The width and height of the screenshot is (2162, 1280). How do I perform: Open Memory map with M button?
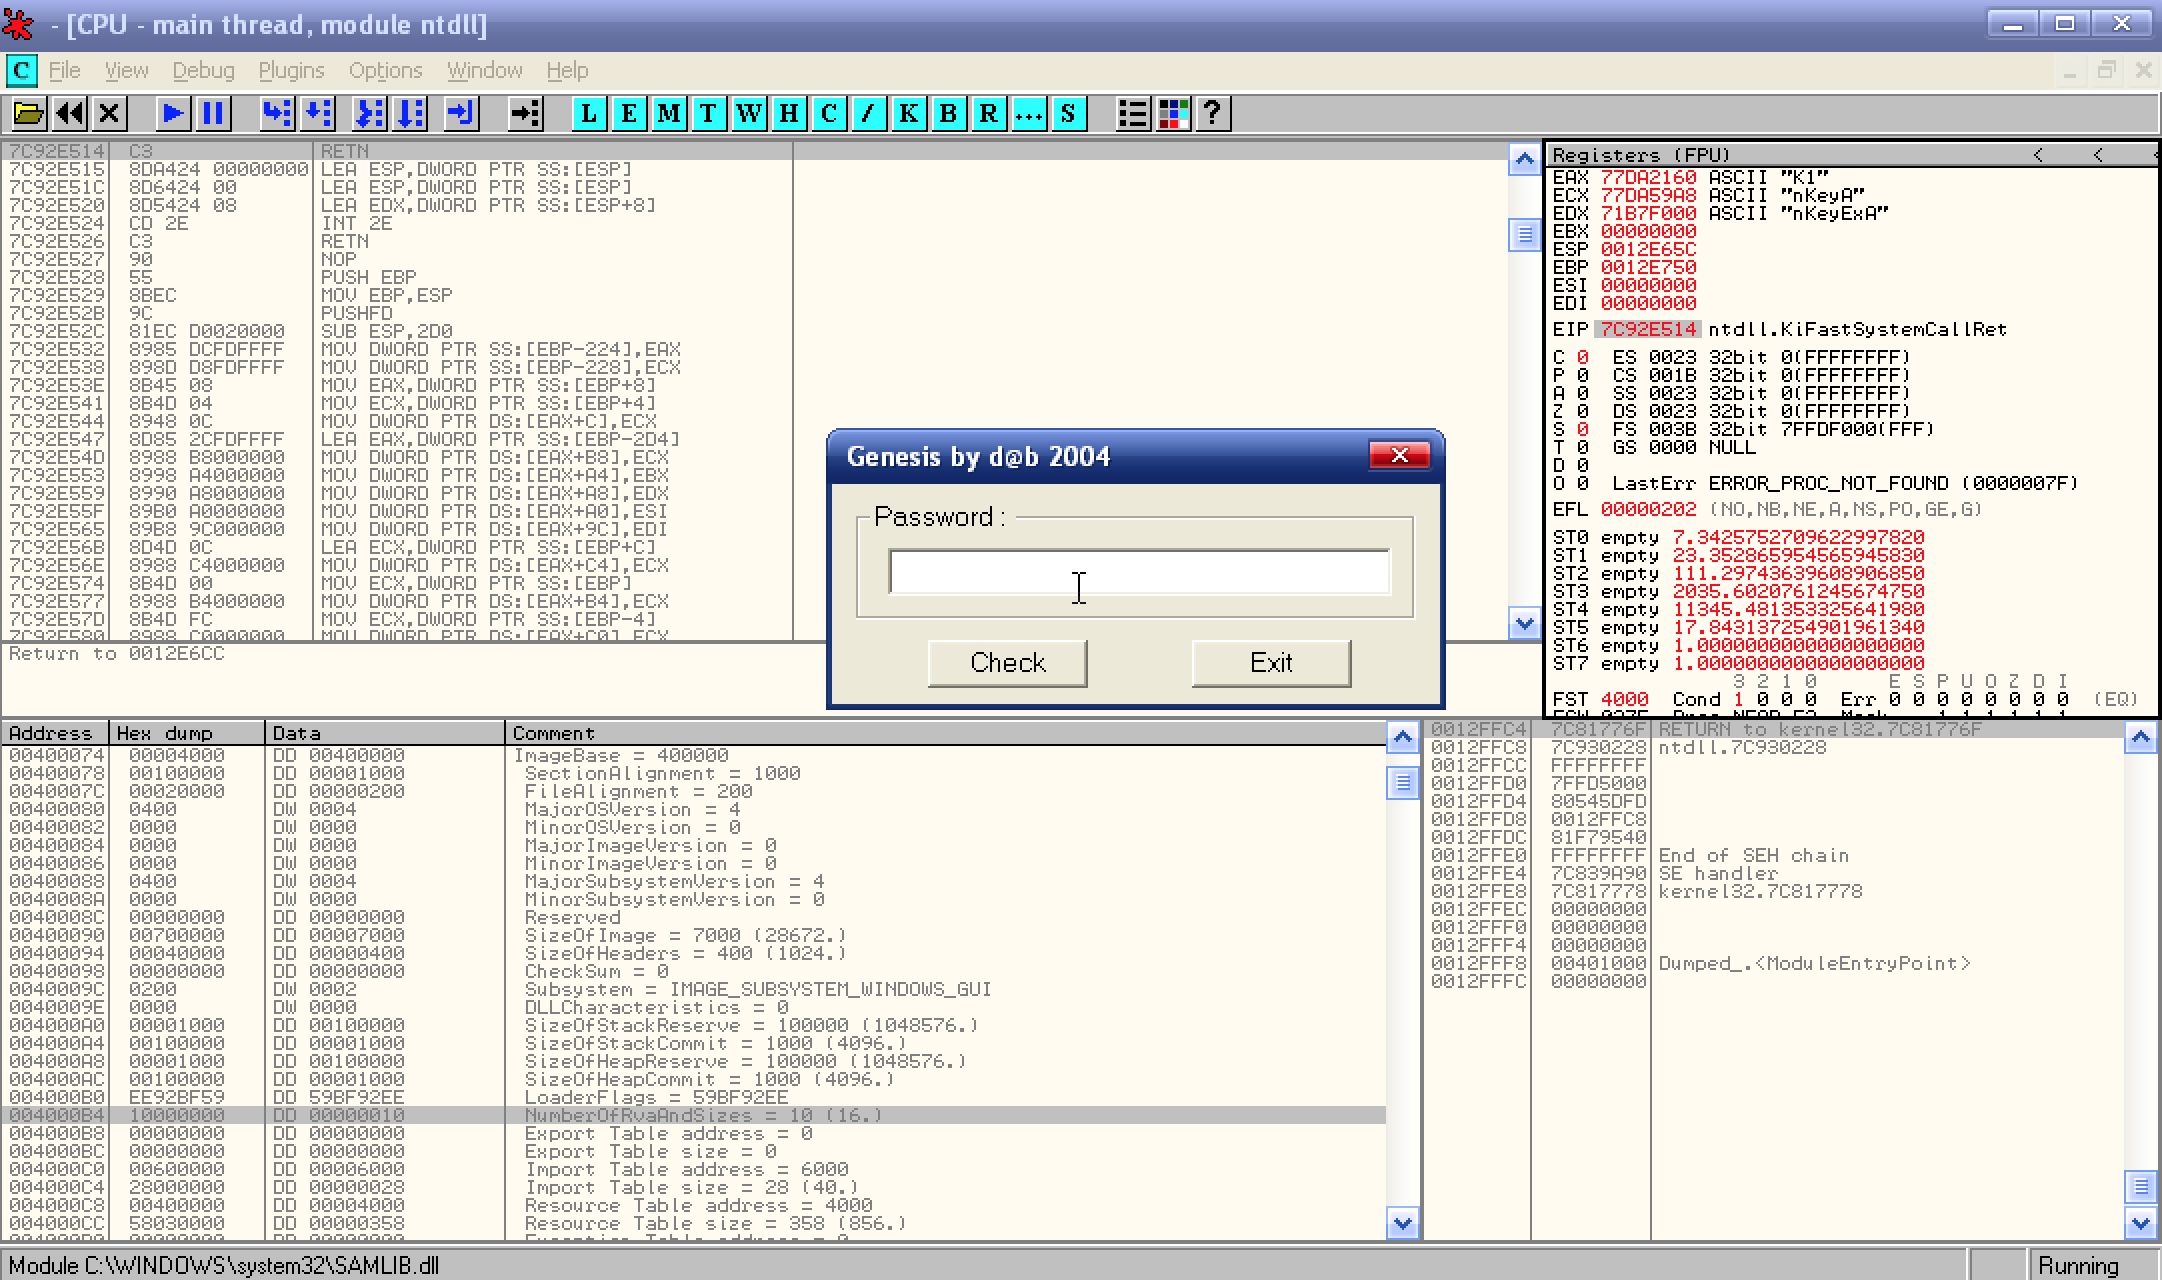tap(668, 113)
